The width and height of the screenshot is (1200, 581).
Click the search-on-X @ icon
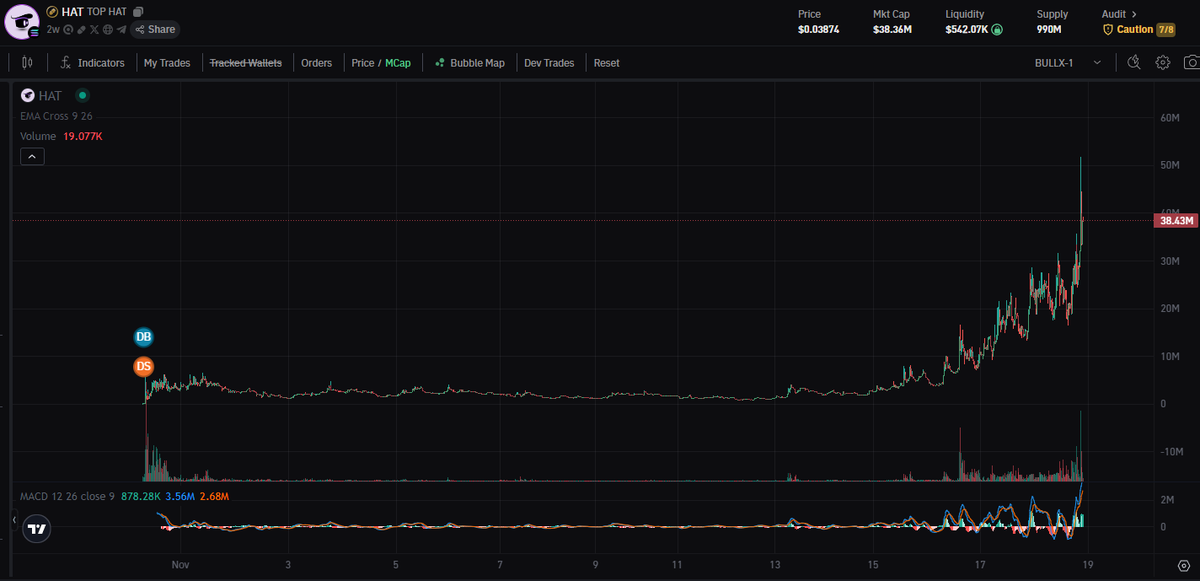pyautogui.click(x=68, y=30)
